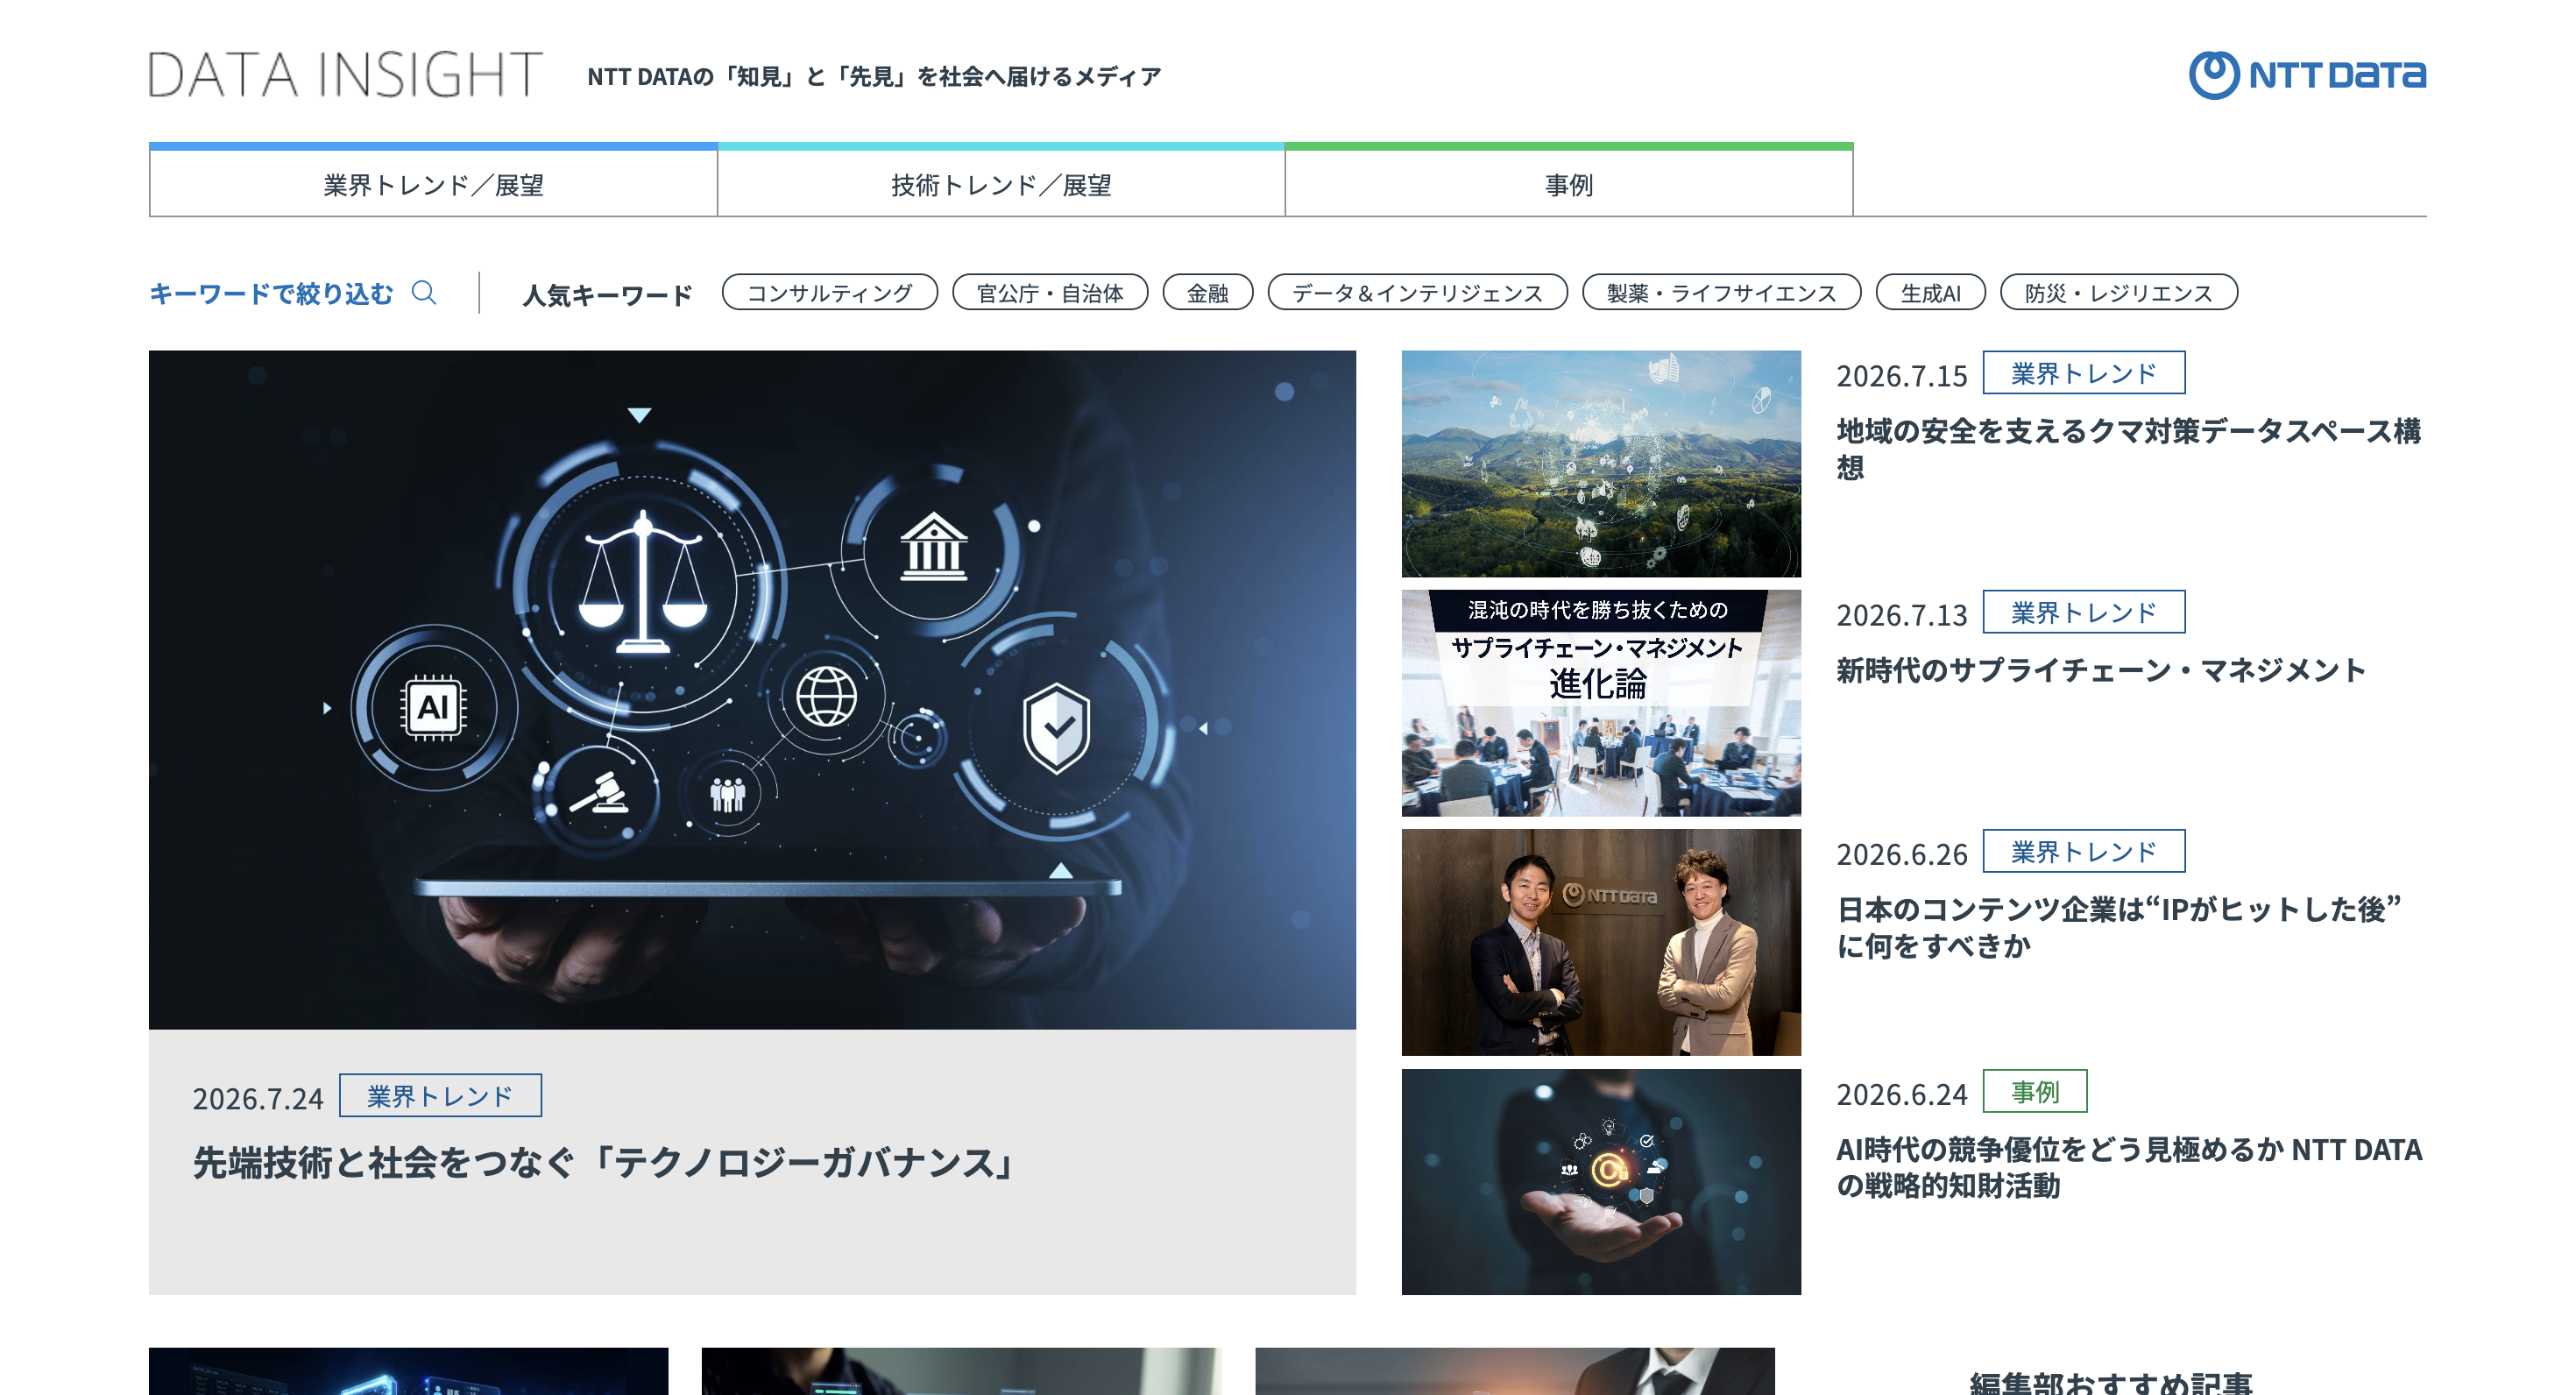This screenshot has height=1395, width=2576.
Task: Click the 2026.7.13 date text
Action: coord(1902,614)
